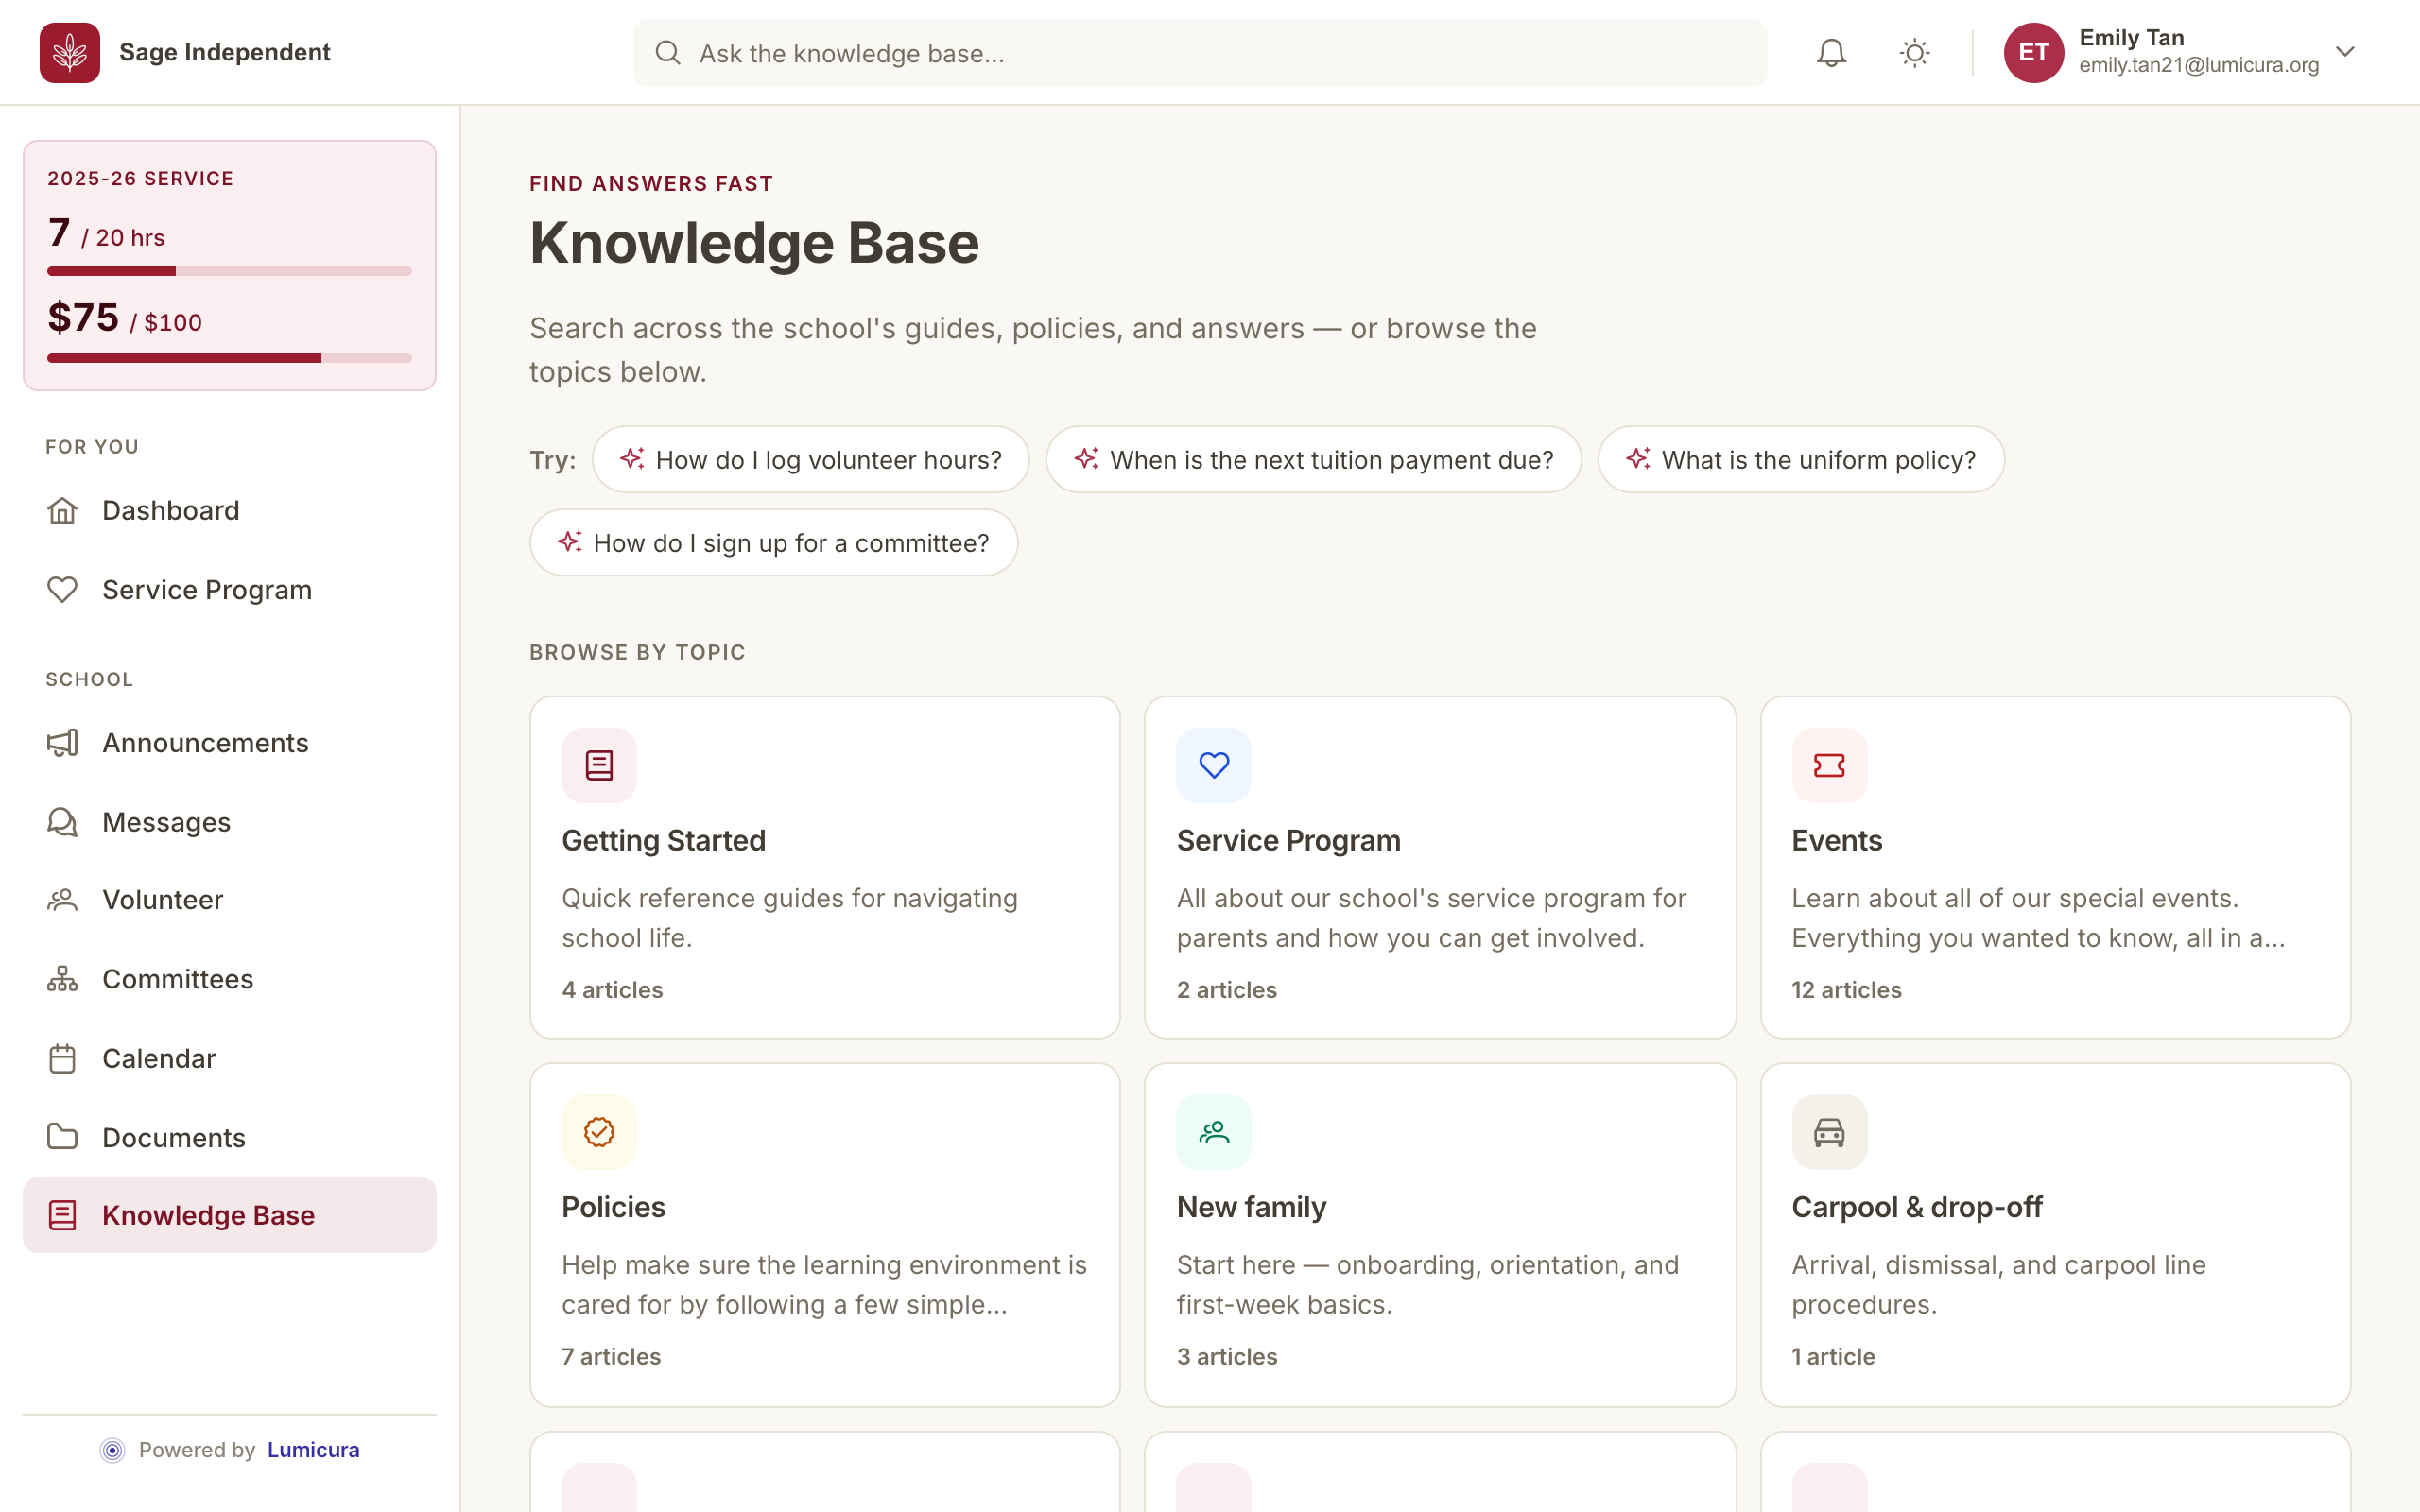
Task: Toggle the light/dark theme sun icon
Action: click(x=1914, y=52)
